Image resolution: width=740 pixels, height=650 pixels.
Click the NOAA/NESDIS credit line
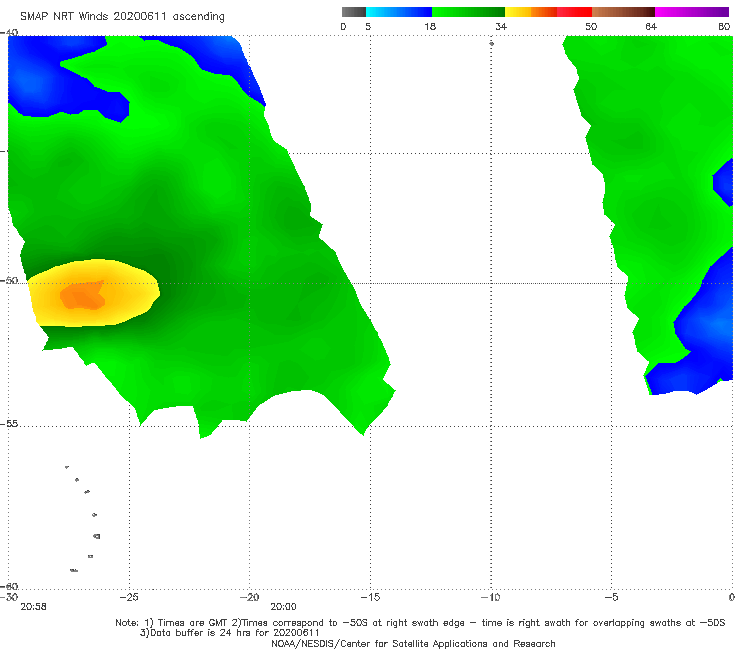pyautogui.click(x=413, y=643)
